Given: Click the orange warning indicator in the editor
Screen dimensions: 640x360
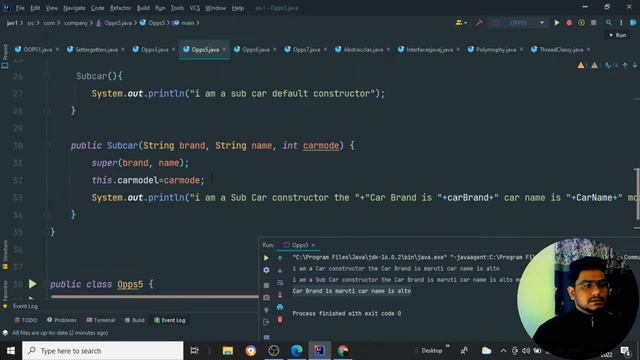Looking at the screenshot, I should (x=581, y=65).
